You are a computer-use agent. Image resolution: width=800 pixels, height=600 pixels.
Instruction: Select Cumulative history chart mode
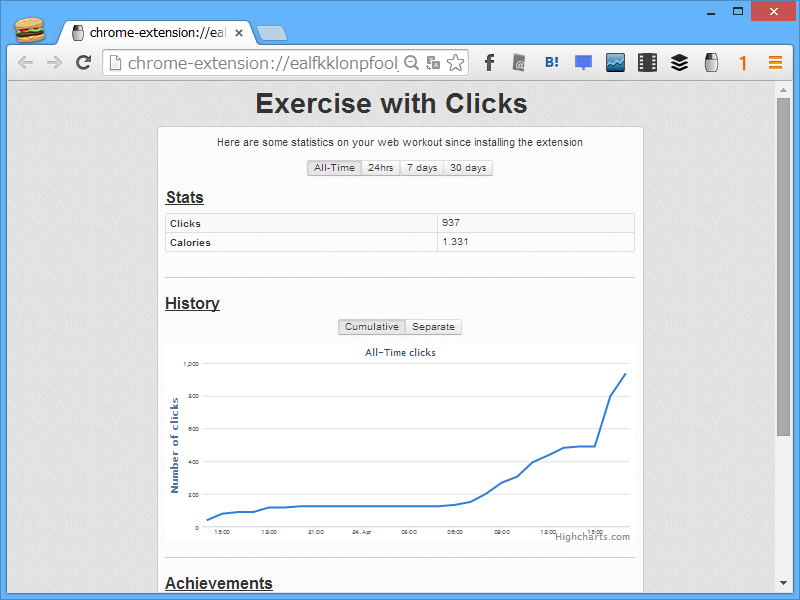point(372,327)
